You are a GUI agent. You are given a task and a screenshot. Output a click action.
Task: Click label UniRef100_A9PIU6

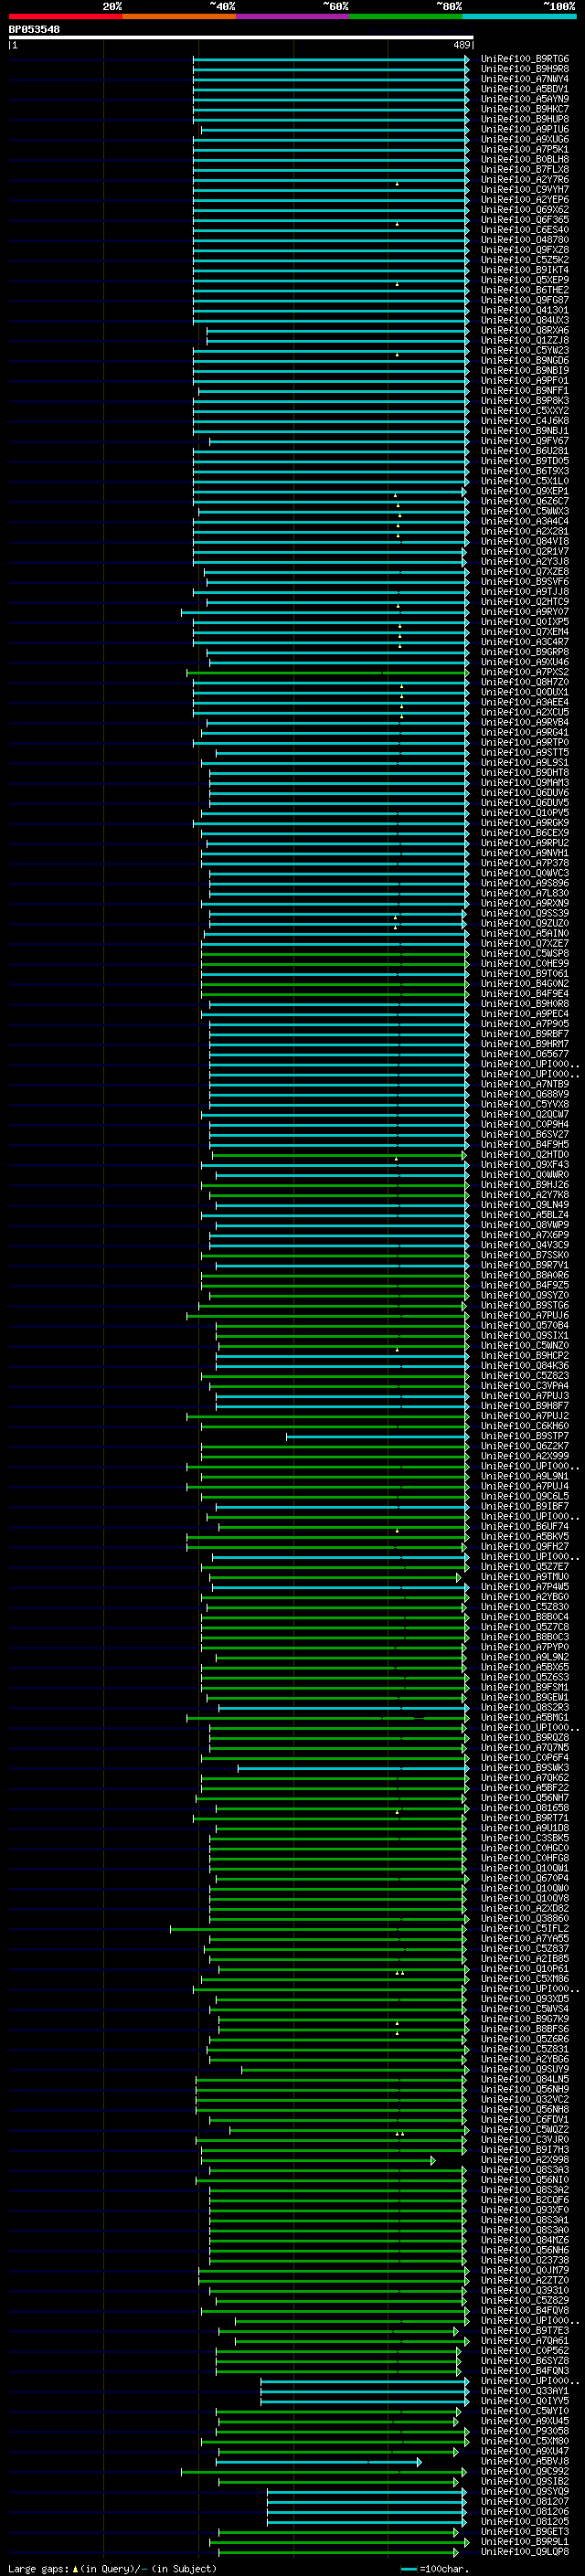pos(525,129)
